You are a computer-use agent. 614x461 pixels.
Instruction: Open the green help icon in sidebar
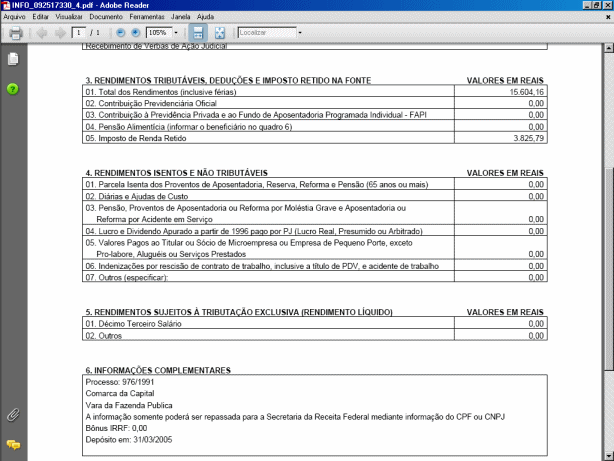point(13,89)
